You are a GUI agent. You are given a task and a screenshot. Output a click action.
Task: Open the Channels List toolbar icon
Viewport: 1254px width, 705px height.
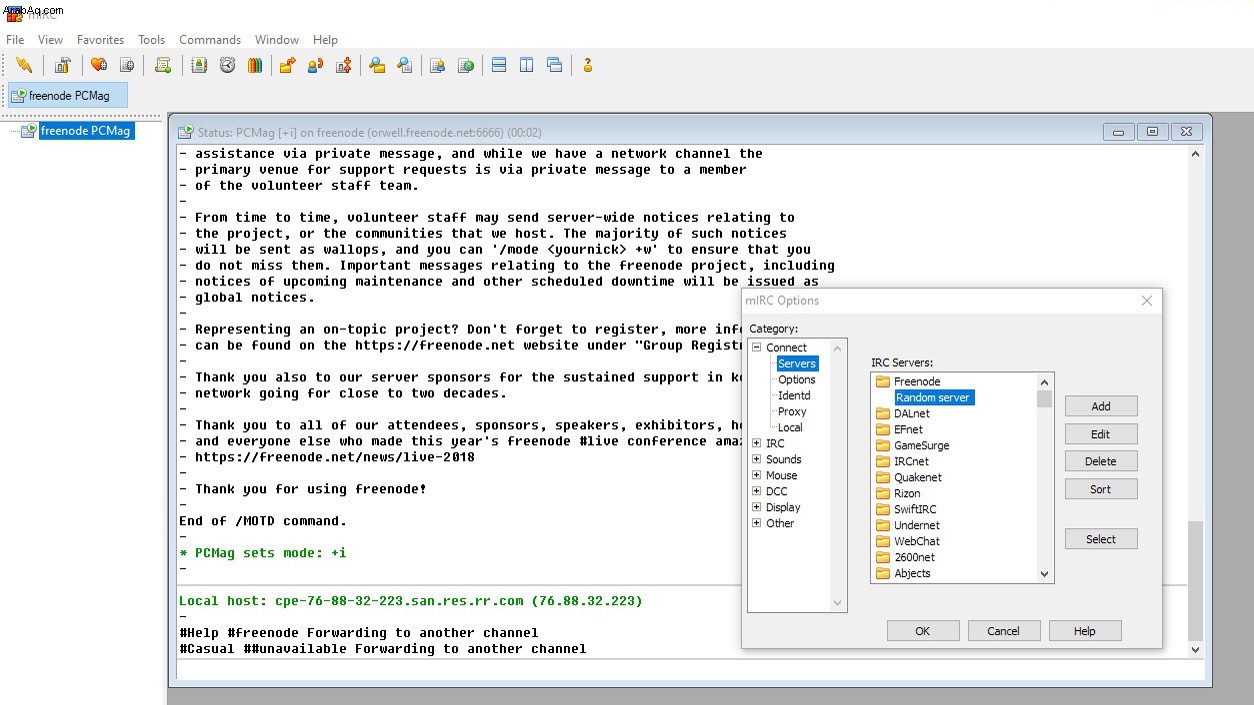coord(127,66)
